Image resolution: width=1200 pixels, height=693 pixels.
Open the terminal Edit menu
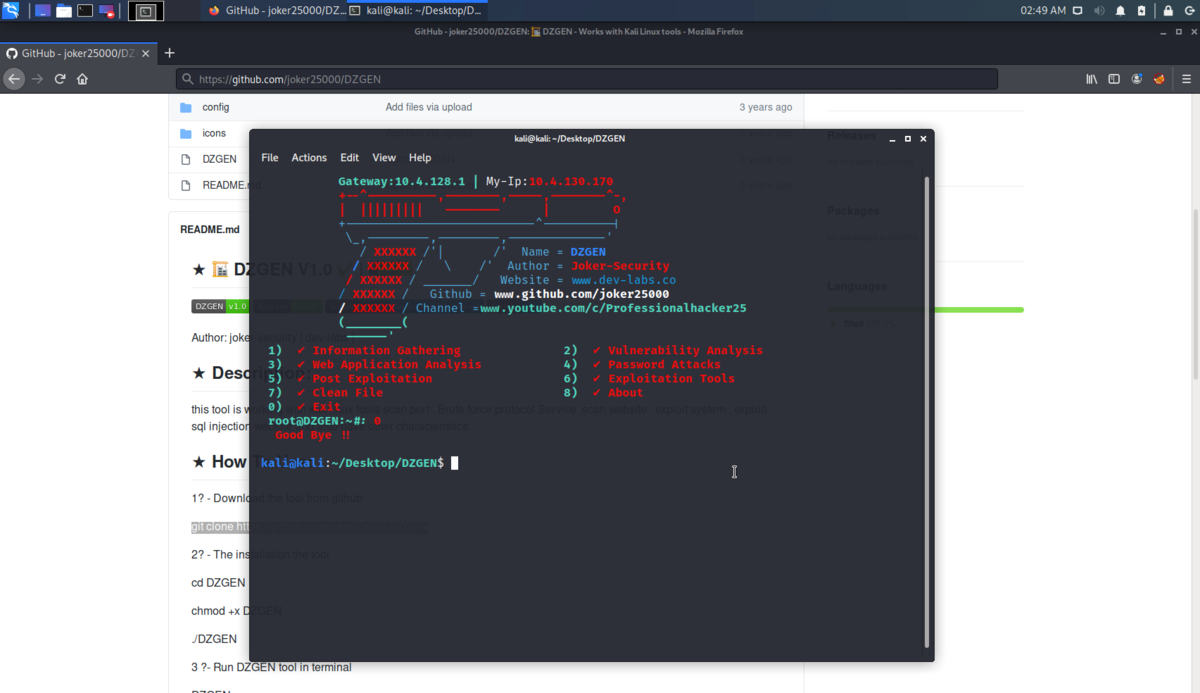349,158
